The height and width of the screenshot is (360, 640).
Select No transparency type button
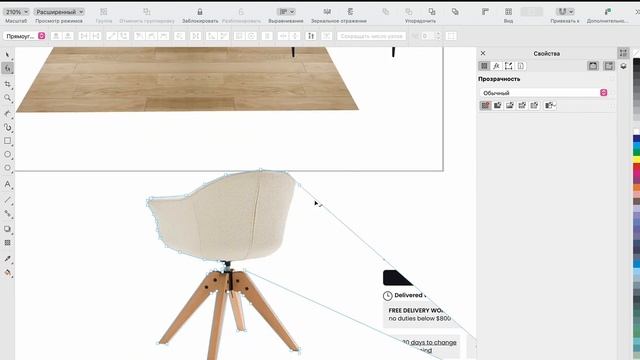(x=485, y=105)
